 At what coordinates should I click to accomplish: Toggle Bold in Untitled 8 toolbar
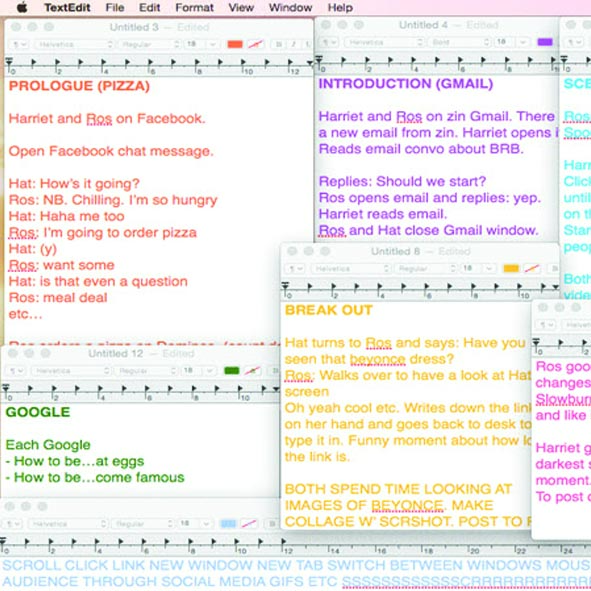(x=554, y=268)
